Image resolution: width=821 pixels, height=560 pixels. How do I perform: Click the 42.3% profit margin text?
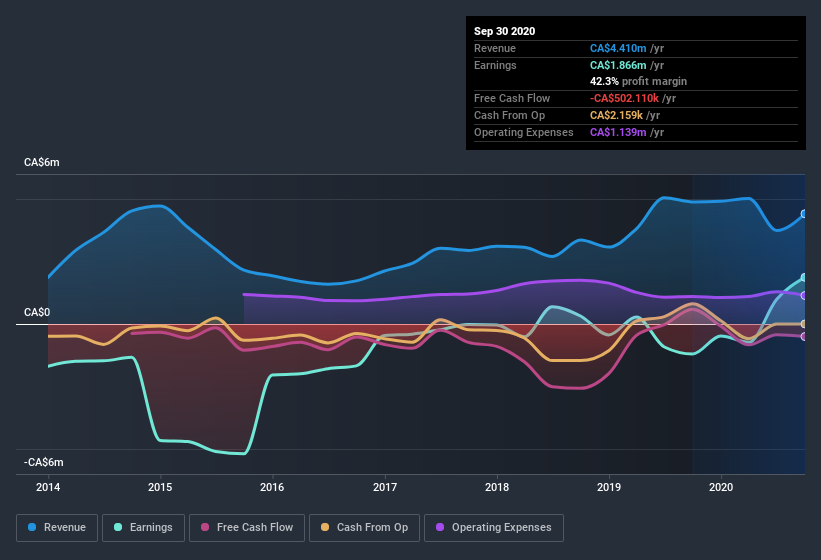pos(638,81)
